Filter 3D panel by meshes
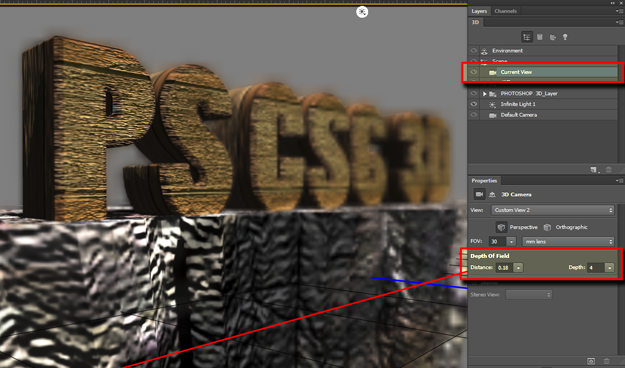The width and height of the screenshot is (625, 368). pos(540,37)
